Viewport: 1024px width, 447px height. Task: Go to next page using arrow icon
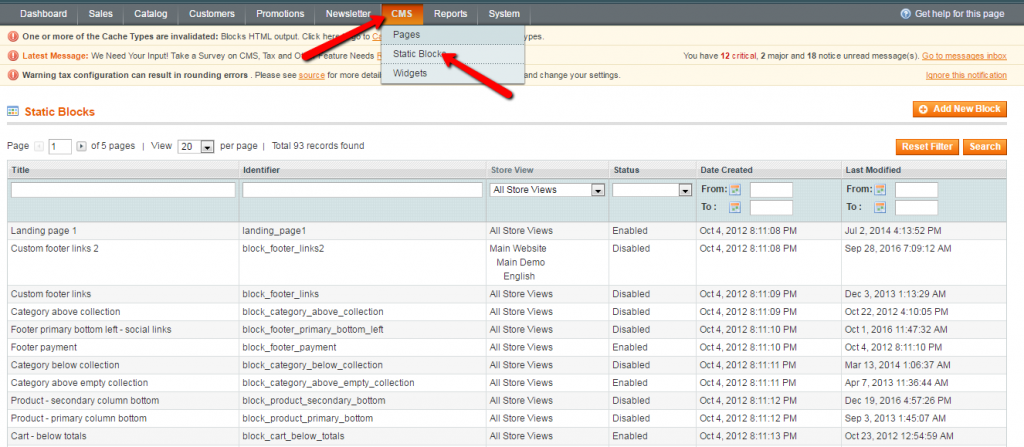pos(81,146)
